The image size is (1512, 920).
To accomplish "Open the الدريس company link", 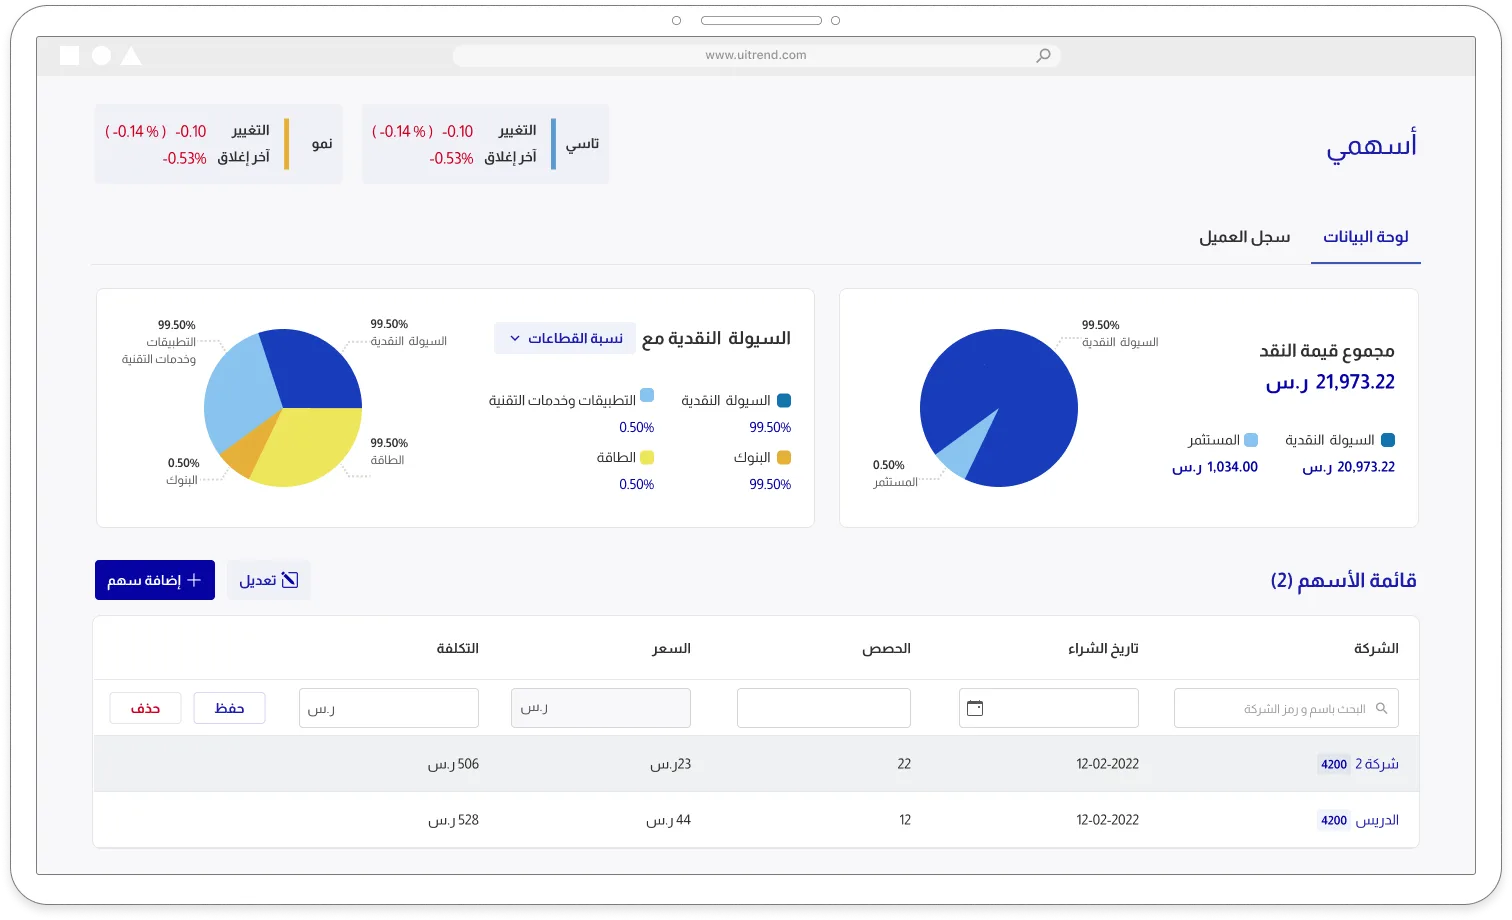I will pos(1377,820).
